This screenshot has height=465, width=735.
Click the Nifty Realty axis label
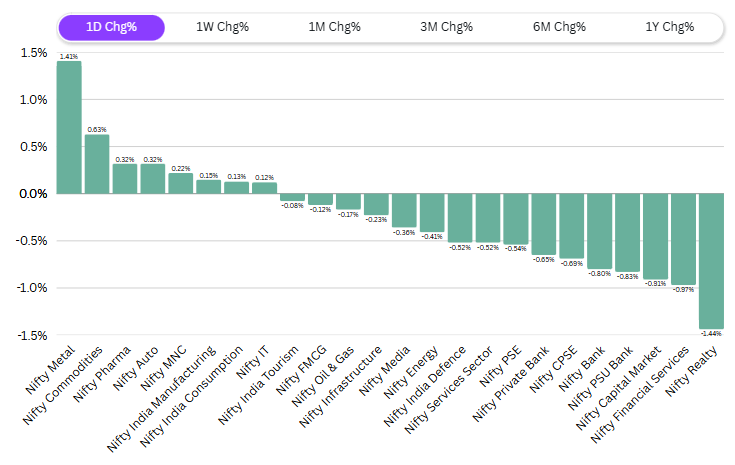click(x=691, y=371)
